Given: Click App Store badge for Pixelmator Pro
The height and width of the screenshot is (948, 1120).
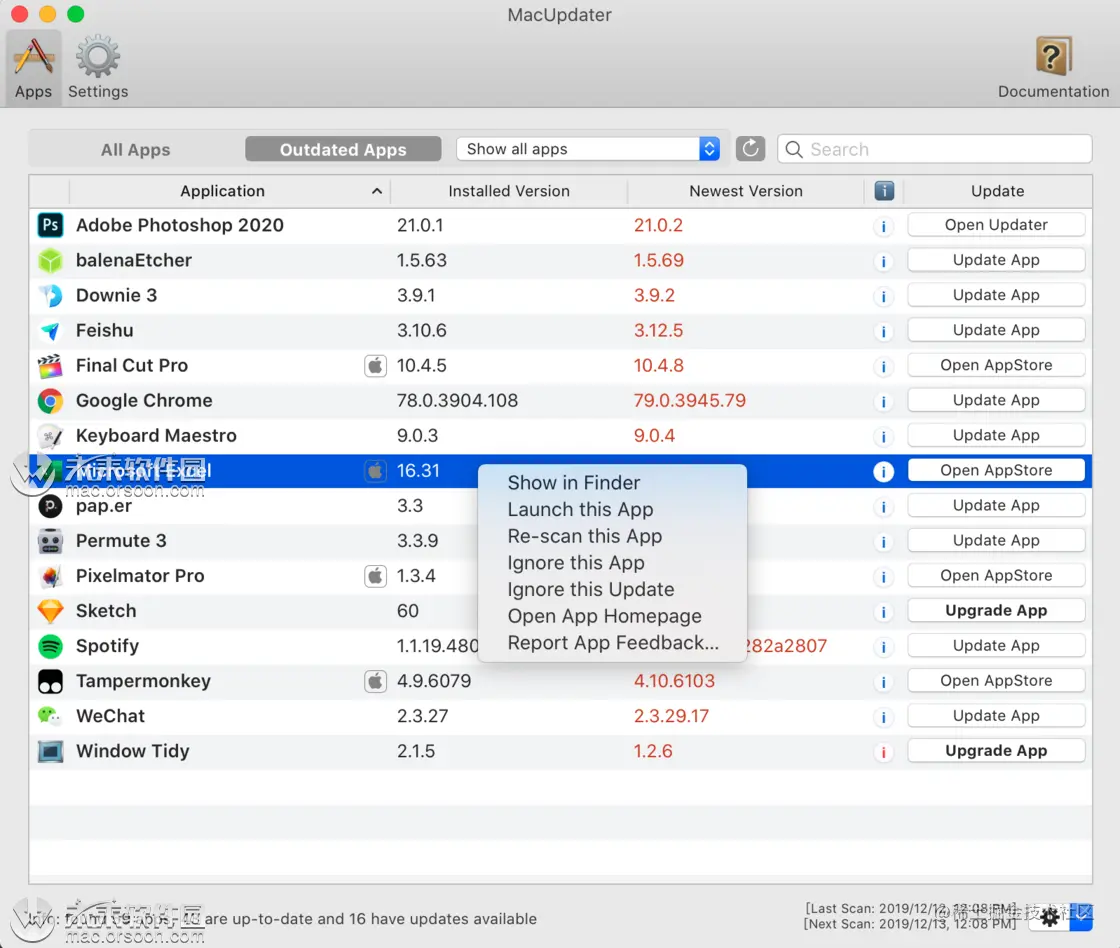Looking at the screenshot, I should tap(375, 576).
